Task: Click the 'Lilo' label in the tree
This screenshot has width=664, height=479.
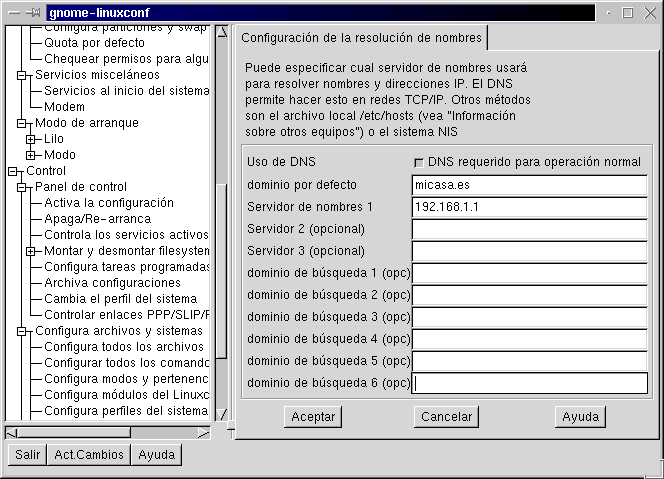Action: [x=54, y=139]
